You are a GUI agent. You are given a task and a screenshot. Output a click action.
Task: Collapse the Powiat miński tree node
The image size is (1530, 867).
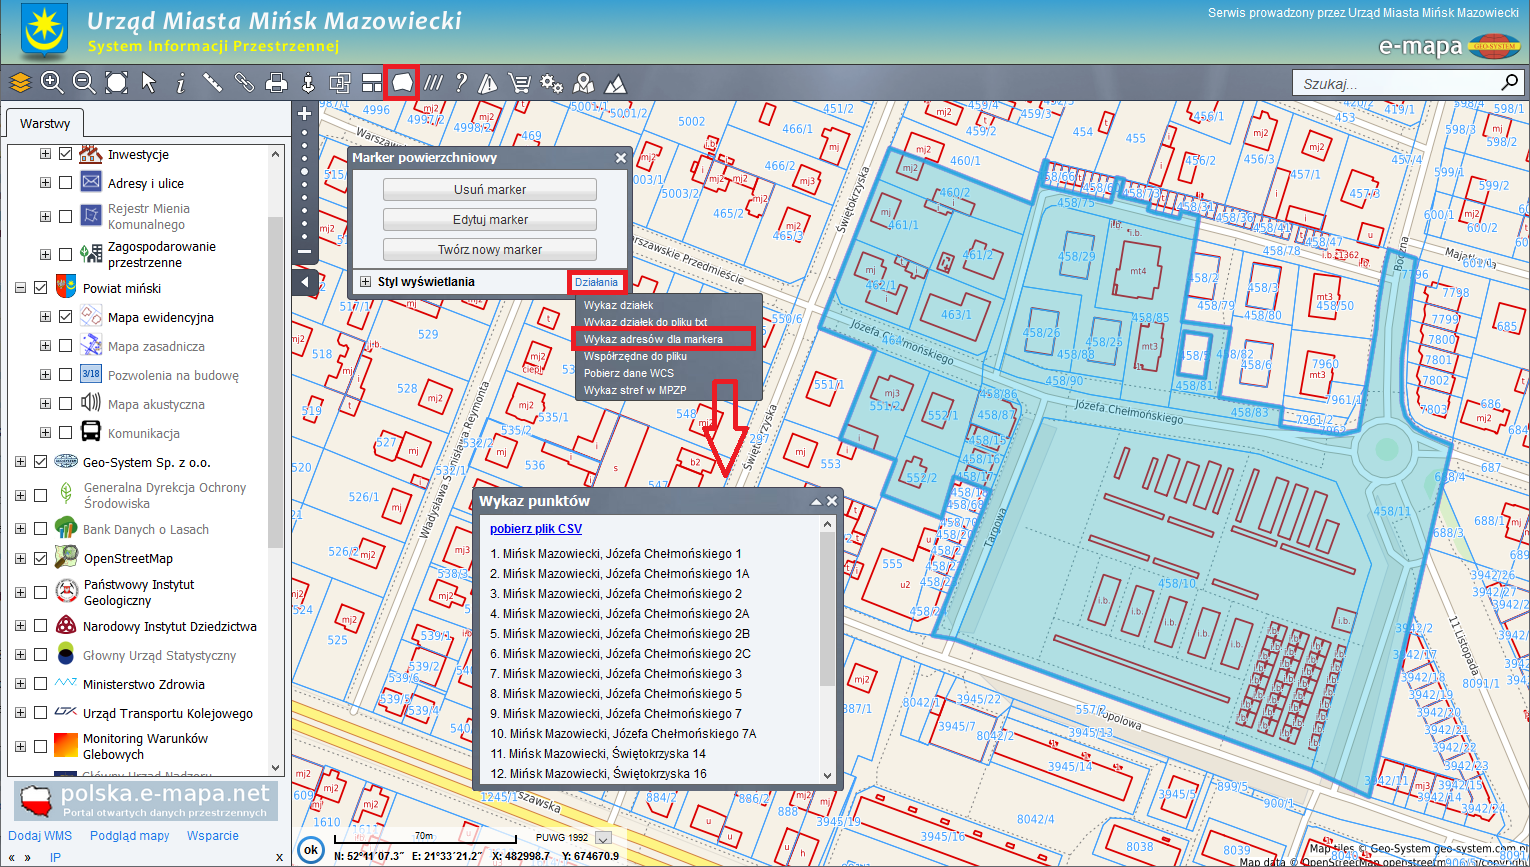pos(20,288)
